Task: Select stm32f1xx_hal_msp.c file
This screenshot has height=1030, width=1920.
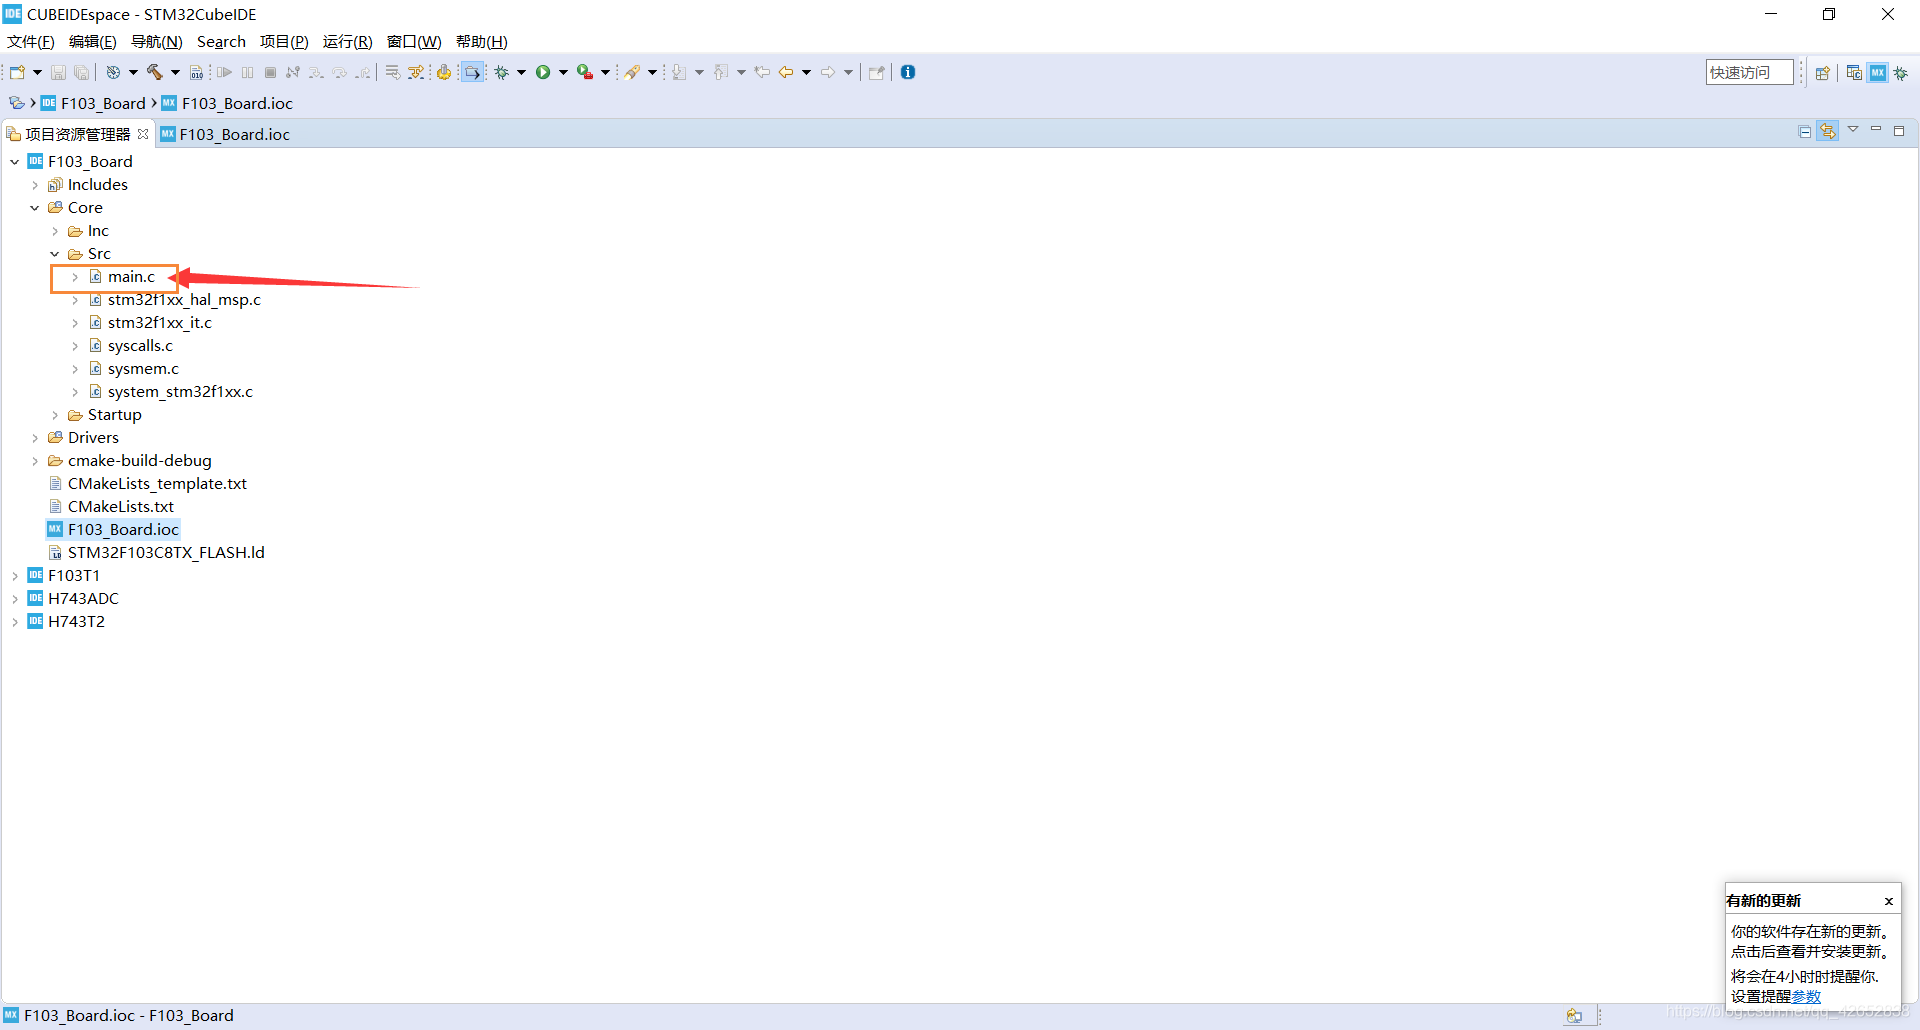Action: (x=184, y=300)
